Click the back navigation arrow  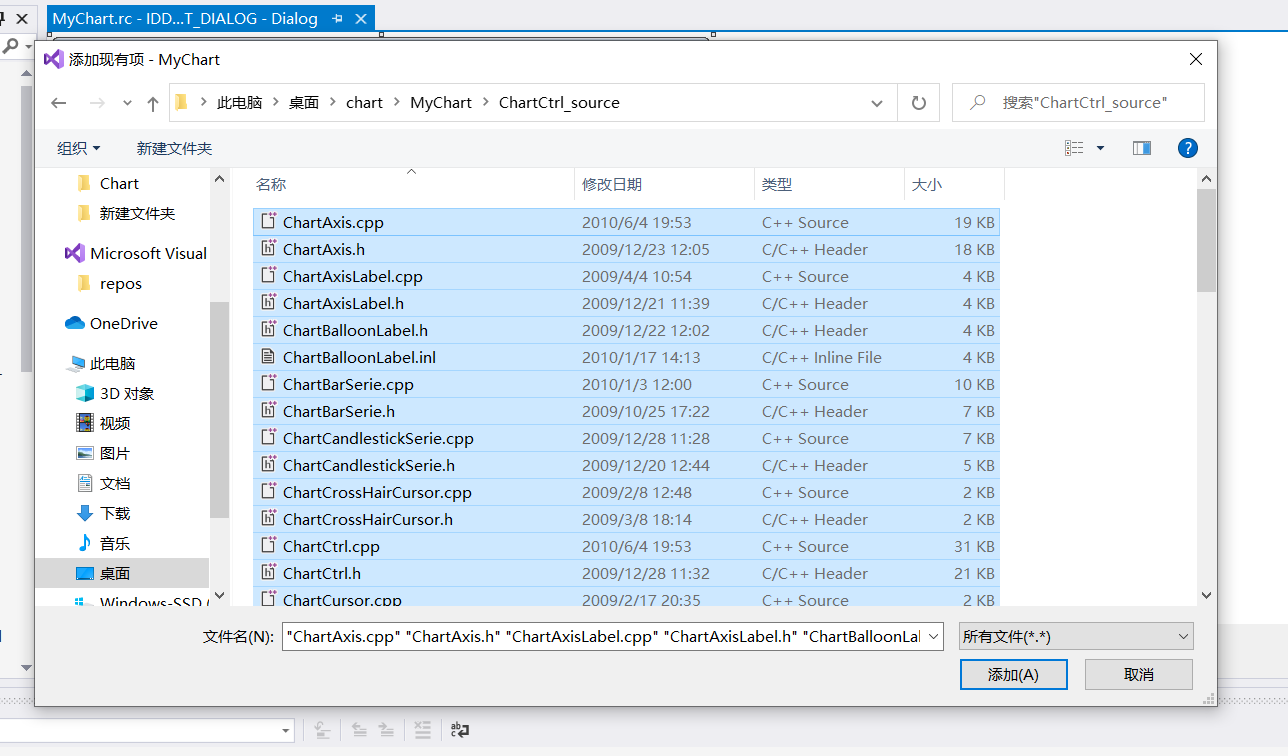click(x=58, y=103)
